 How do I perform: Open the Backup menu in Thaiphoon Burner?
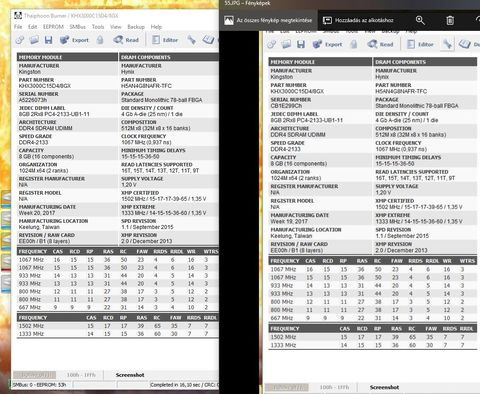tap(136, 27)
